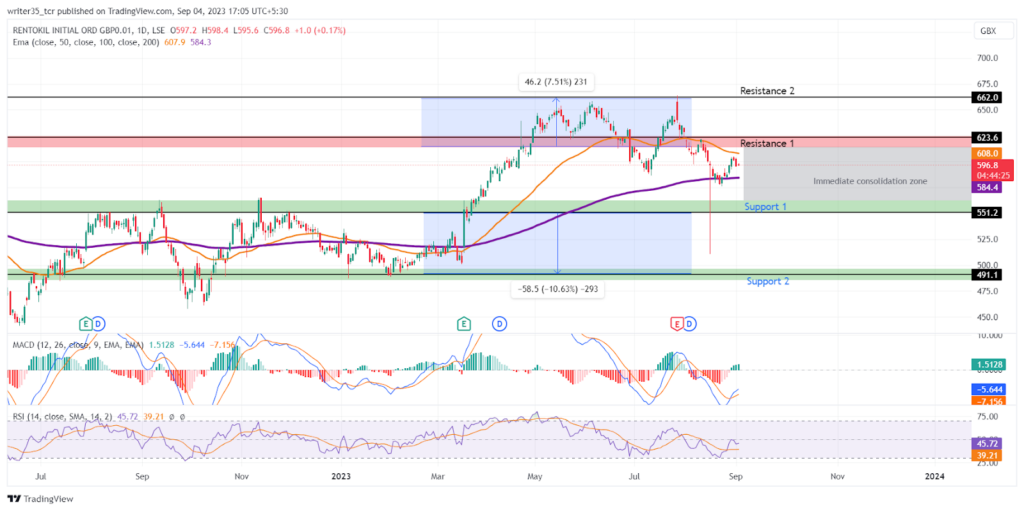Screen dimensions: 1024x511
Task: Click the 475.0 price scale label
Action: 985,291
